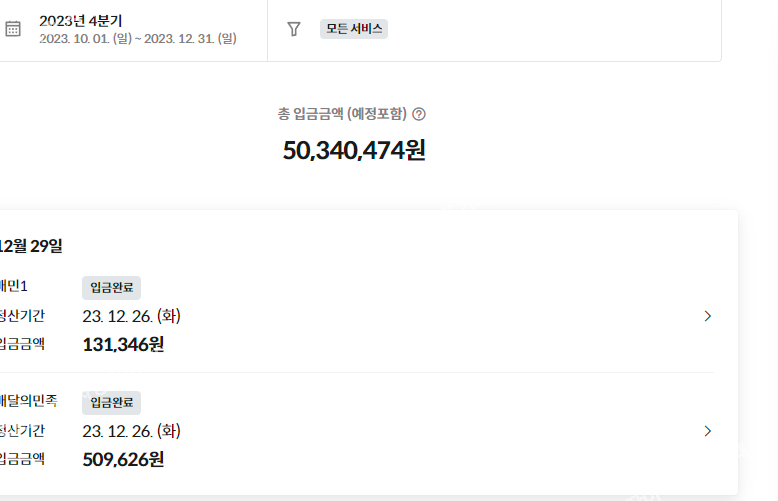Image resolution: width=778 pixels, height=501 pixels.
Task: Expand the 배민1 131,346원 deposit details chevron
Action: point(708,316)
